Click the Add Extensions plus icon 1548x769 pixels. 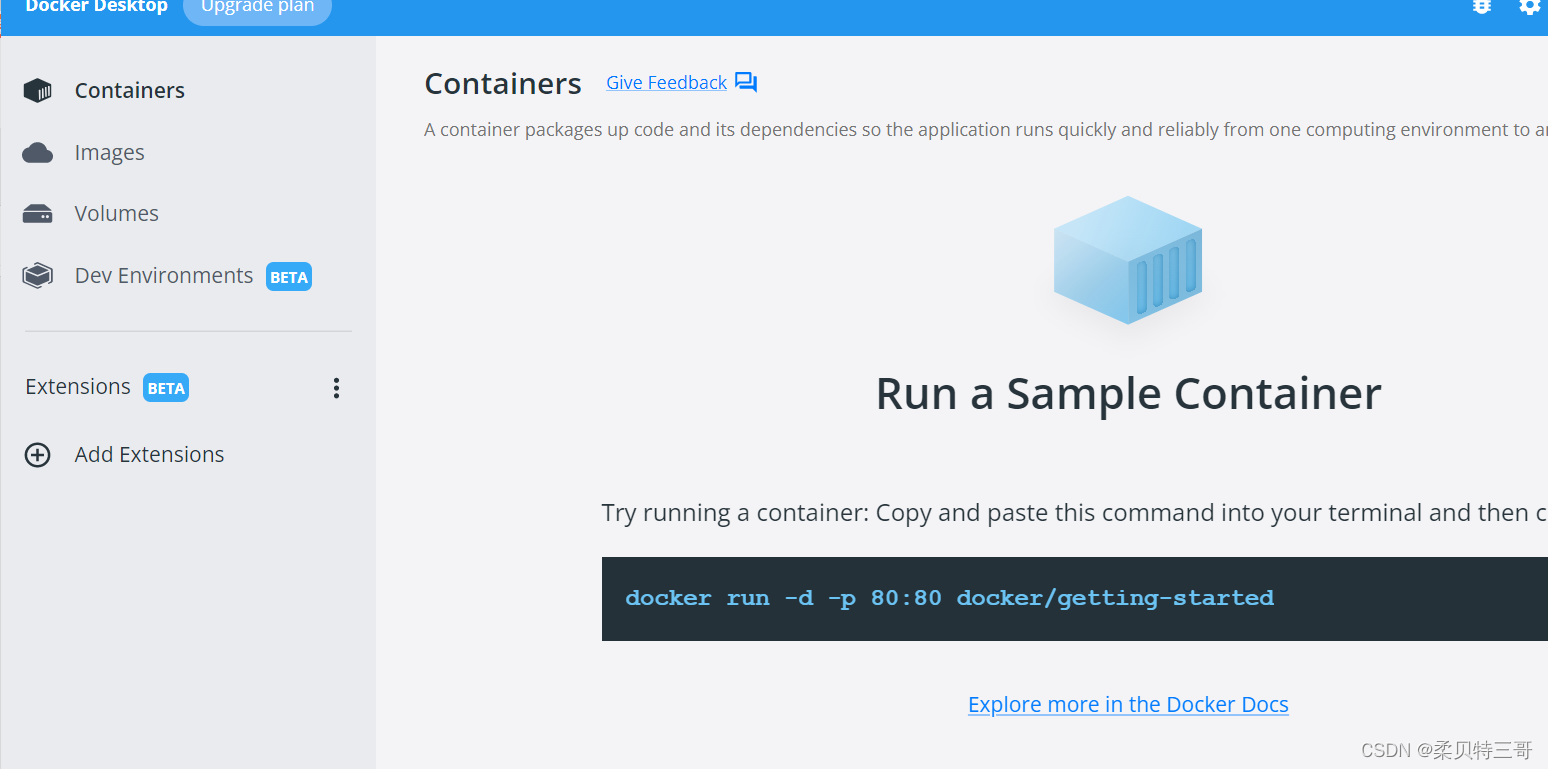pos(37,455)
